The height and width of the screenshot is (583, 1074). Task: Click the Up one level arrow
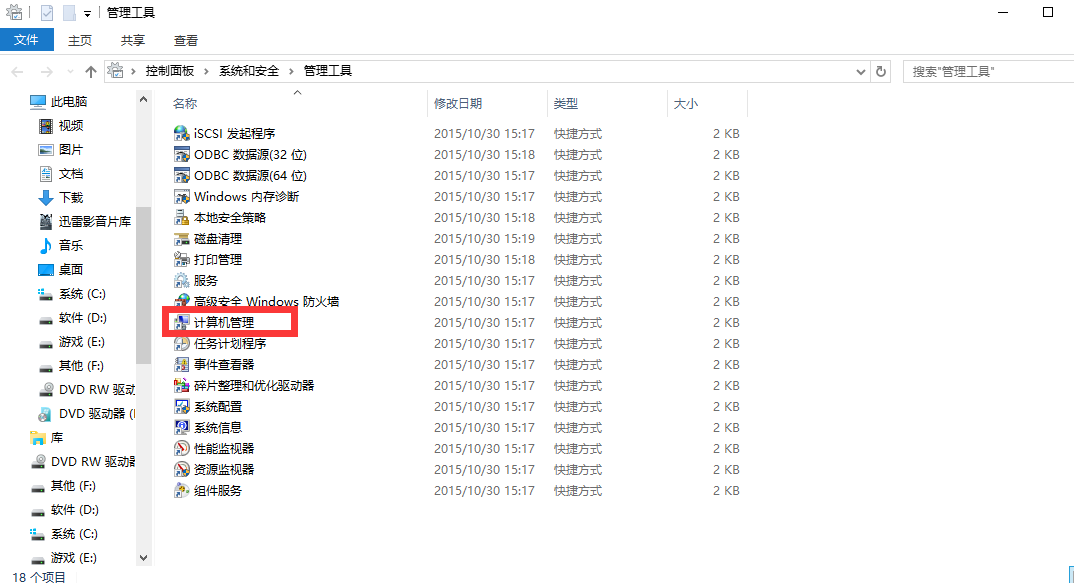[x=90, y=71]
